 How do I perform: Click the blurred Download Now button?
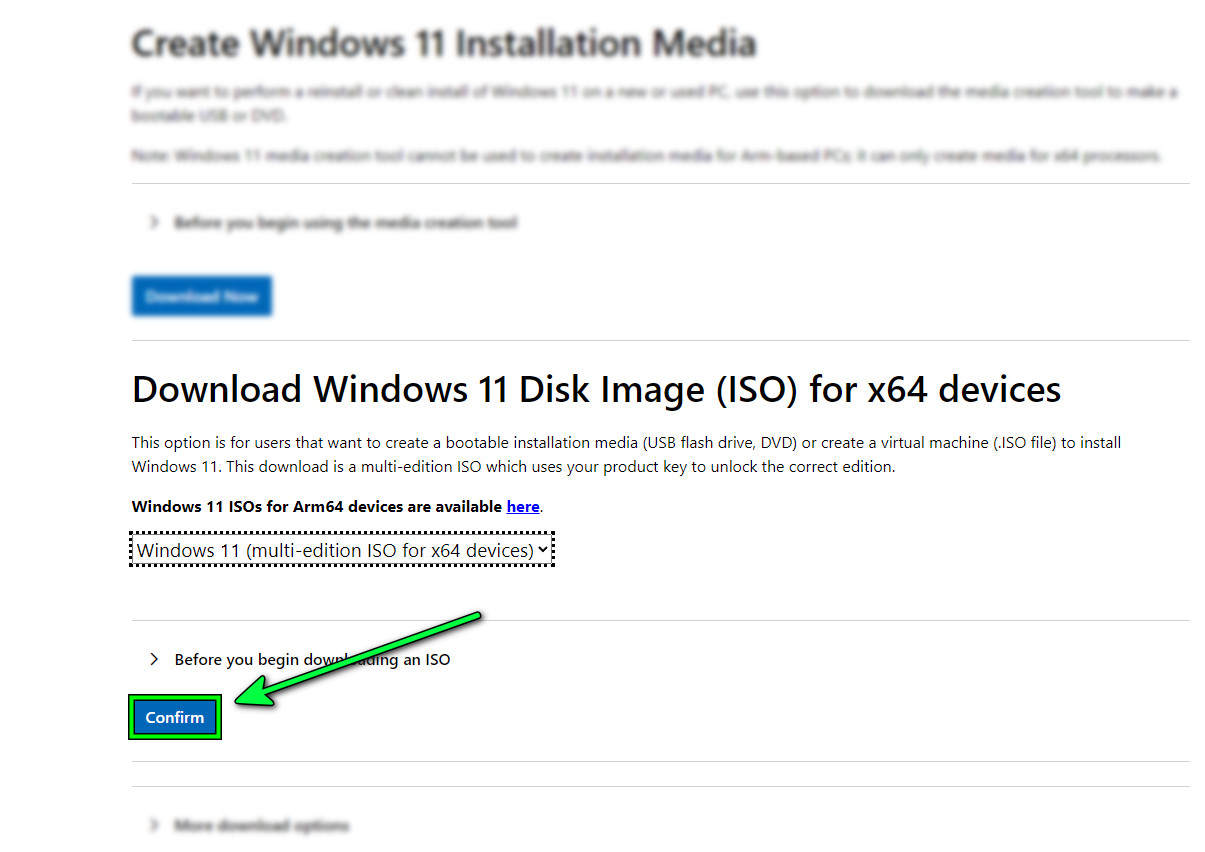coord(202,297)
